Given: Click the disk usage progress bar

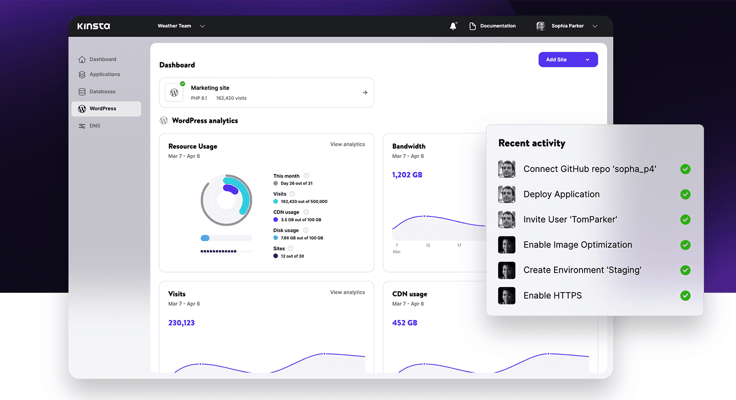Looking at the screenshot, I should click(226, 238).
